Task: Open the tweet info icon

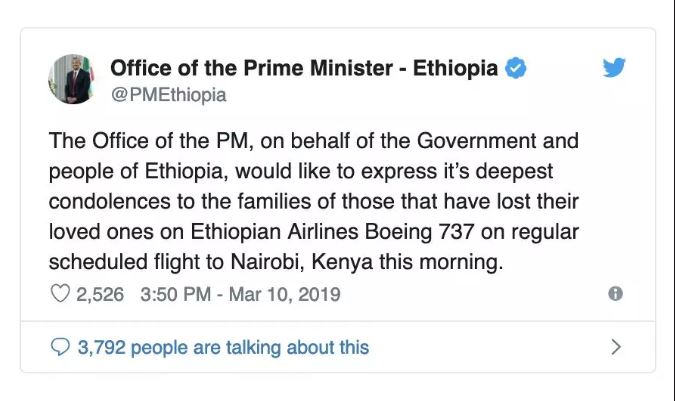Action: coord(615,294)
